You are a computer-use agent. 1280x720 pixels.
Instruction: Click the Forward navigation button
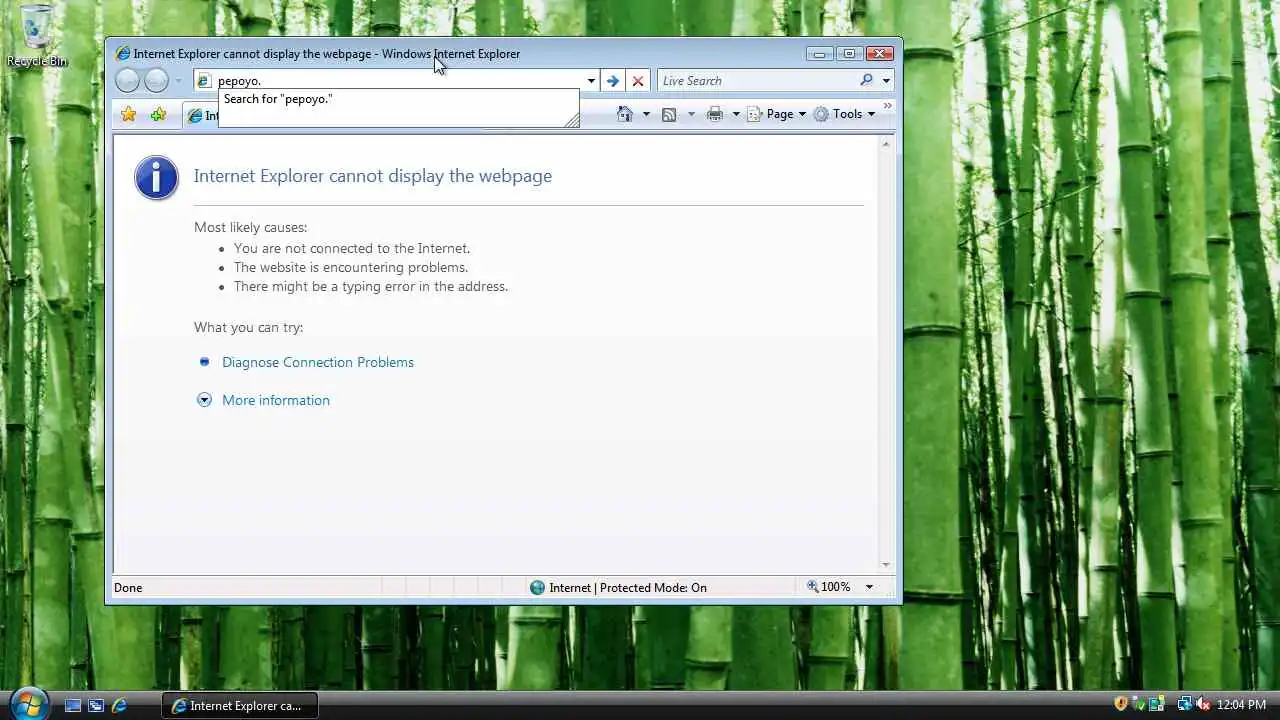tap(156, 81)
